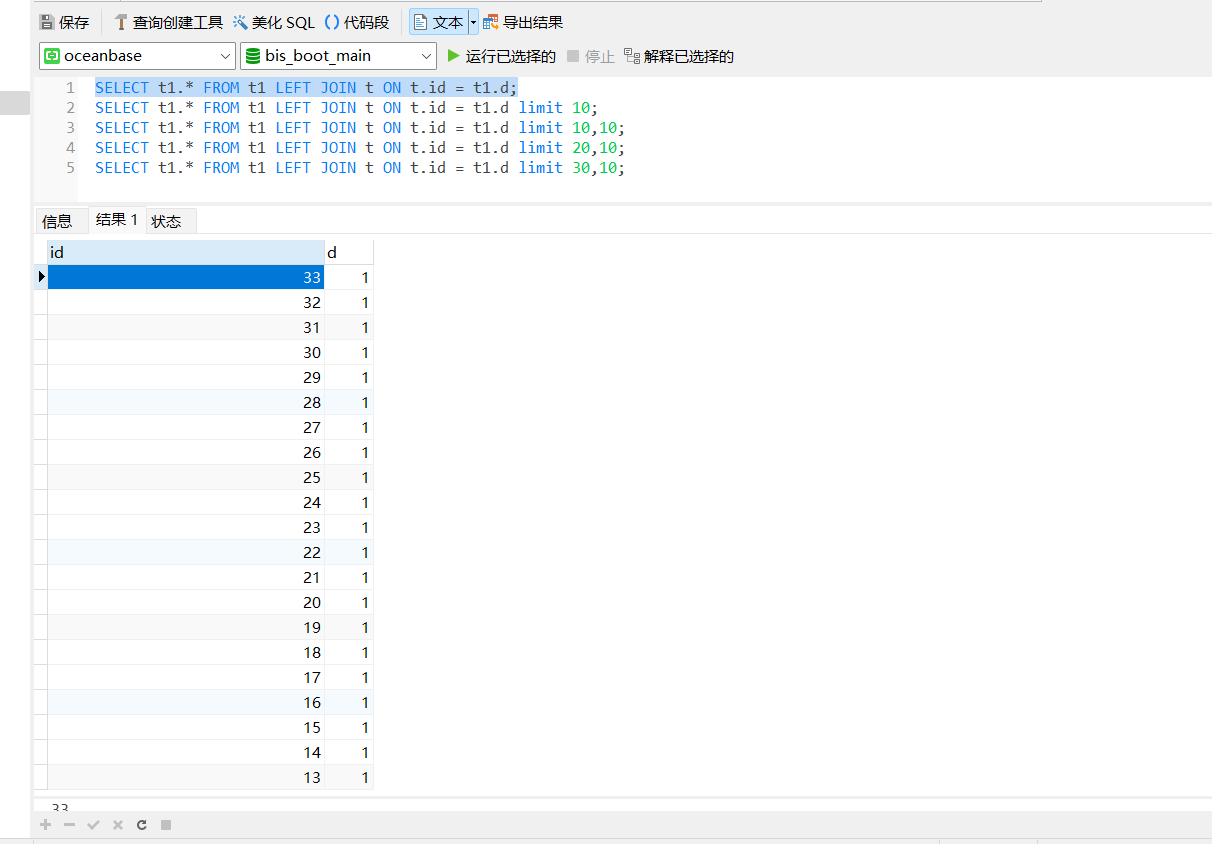
Task: Click line number 5 in editor gutter
Action: [70, 168]
